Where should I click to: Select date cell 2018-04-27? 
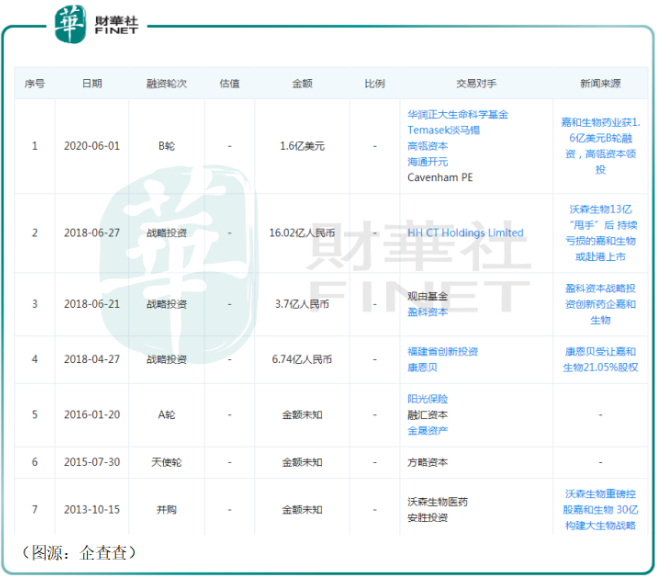(92, 360)
